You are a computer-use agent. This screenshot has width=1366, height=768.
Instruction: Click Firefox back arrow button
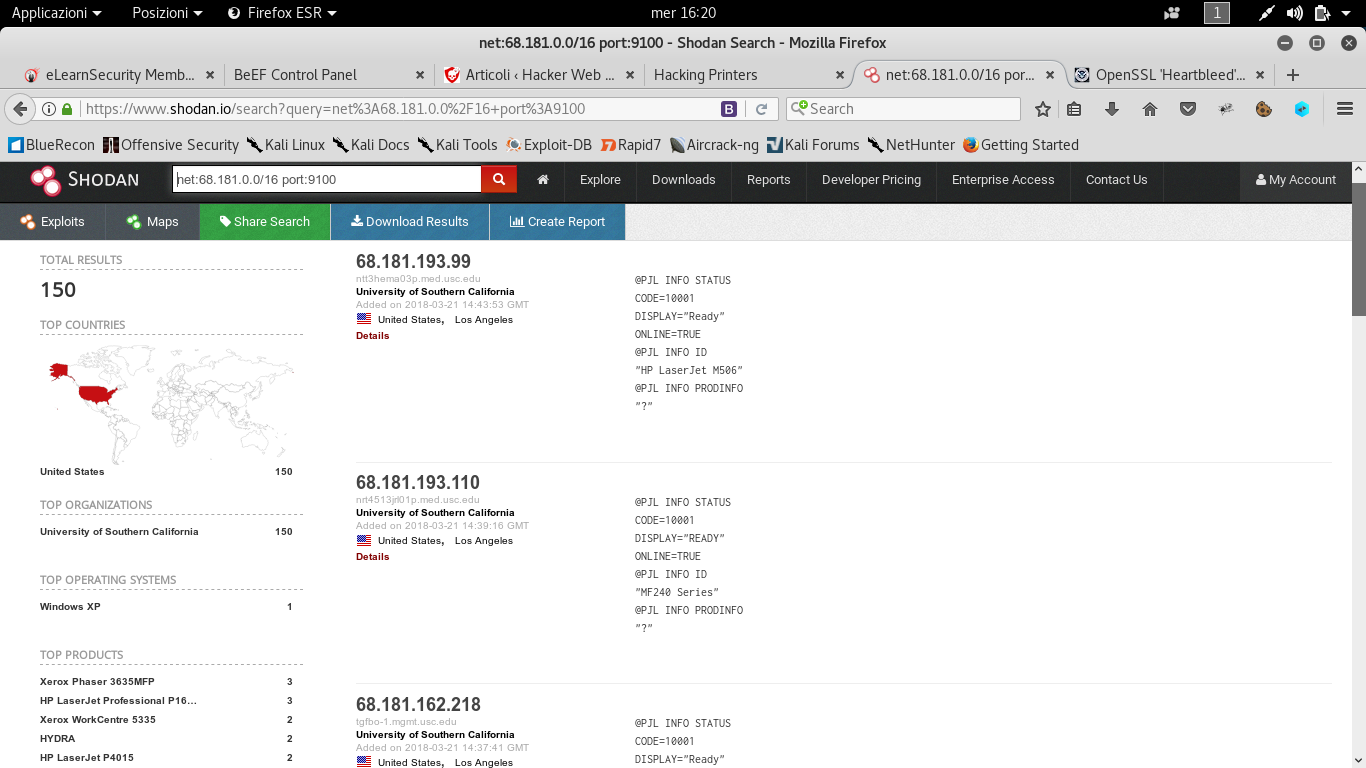[x=20, y=109]
